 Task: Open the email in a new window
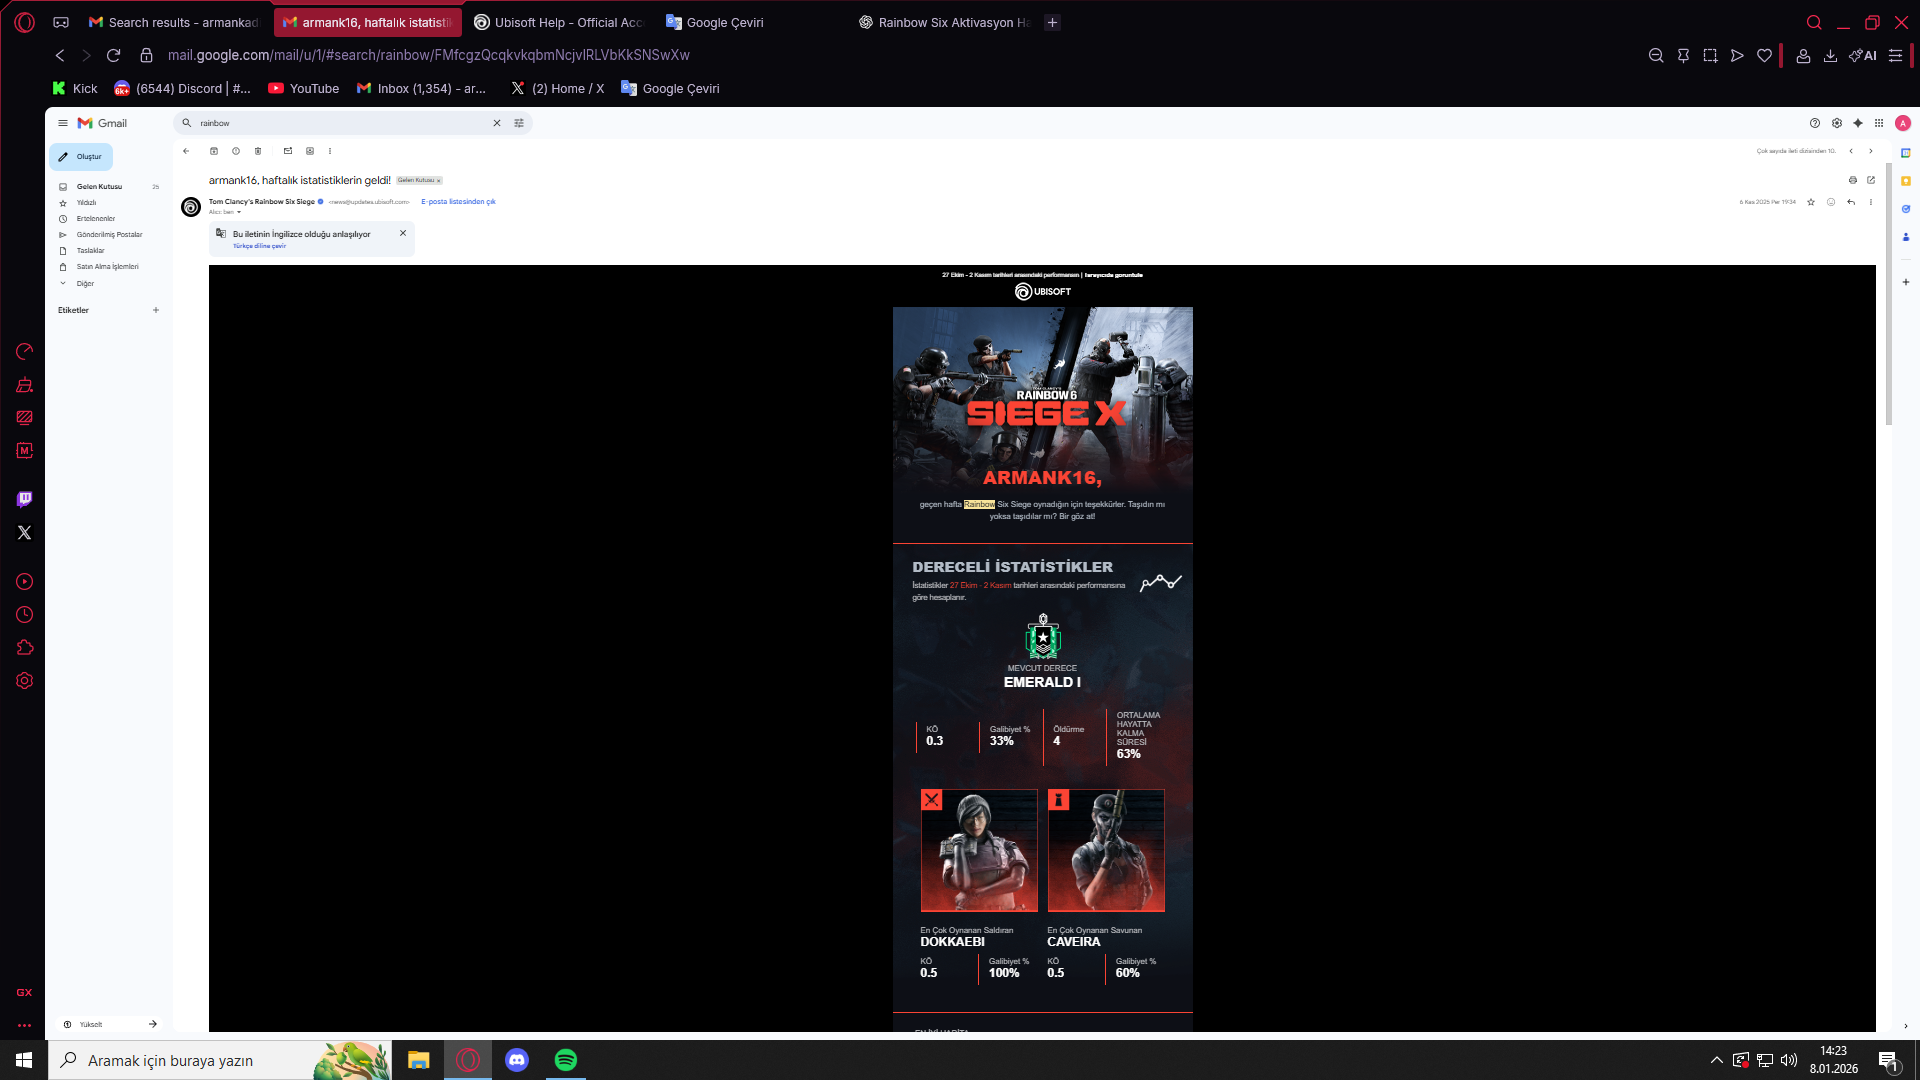point(1871,180)
